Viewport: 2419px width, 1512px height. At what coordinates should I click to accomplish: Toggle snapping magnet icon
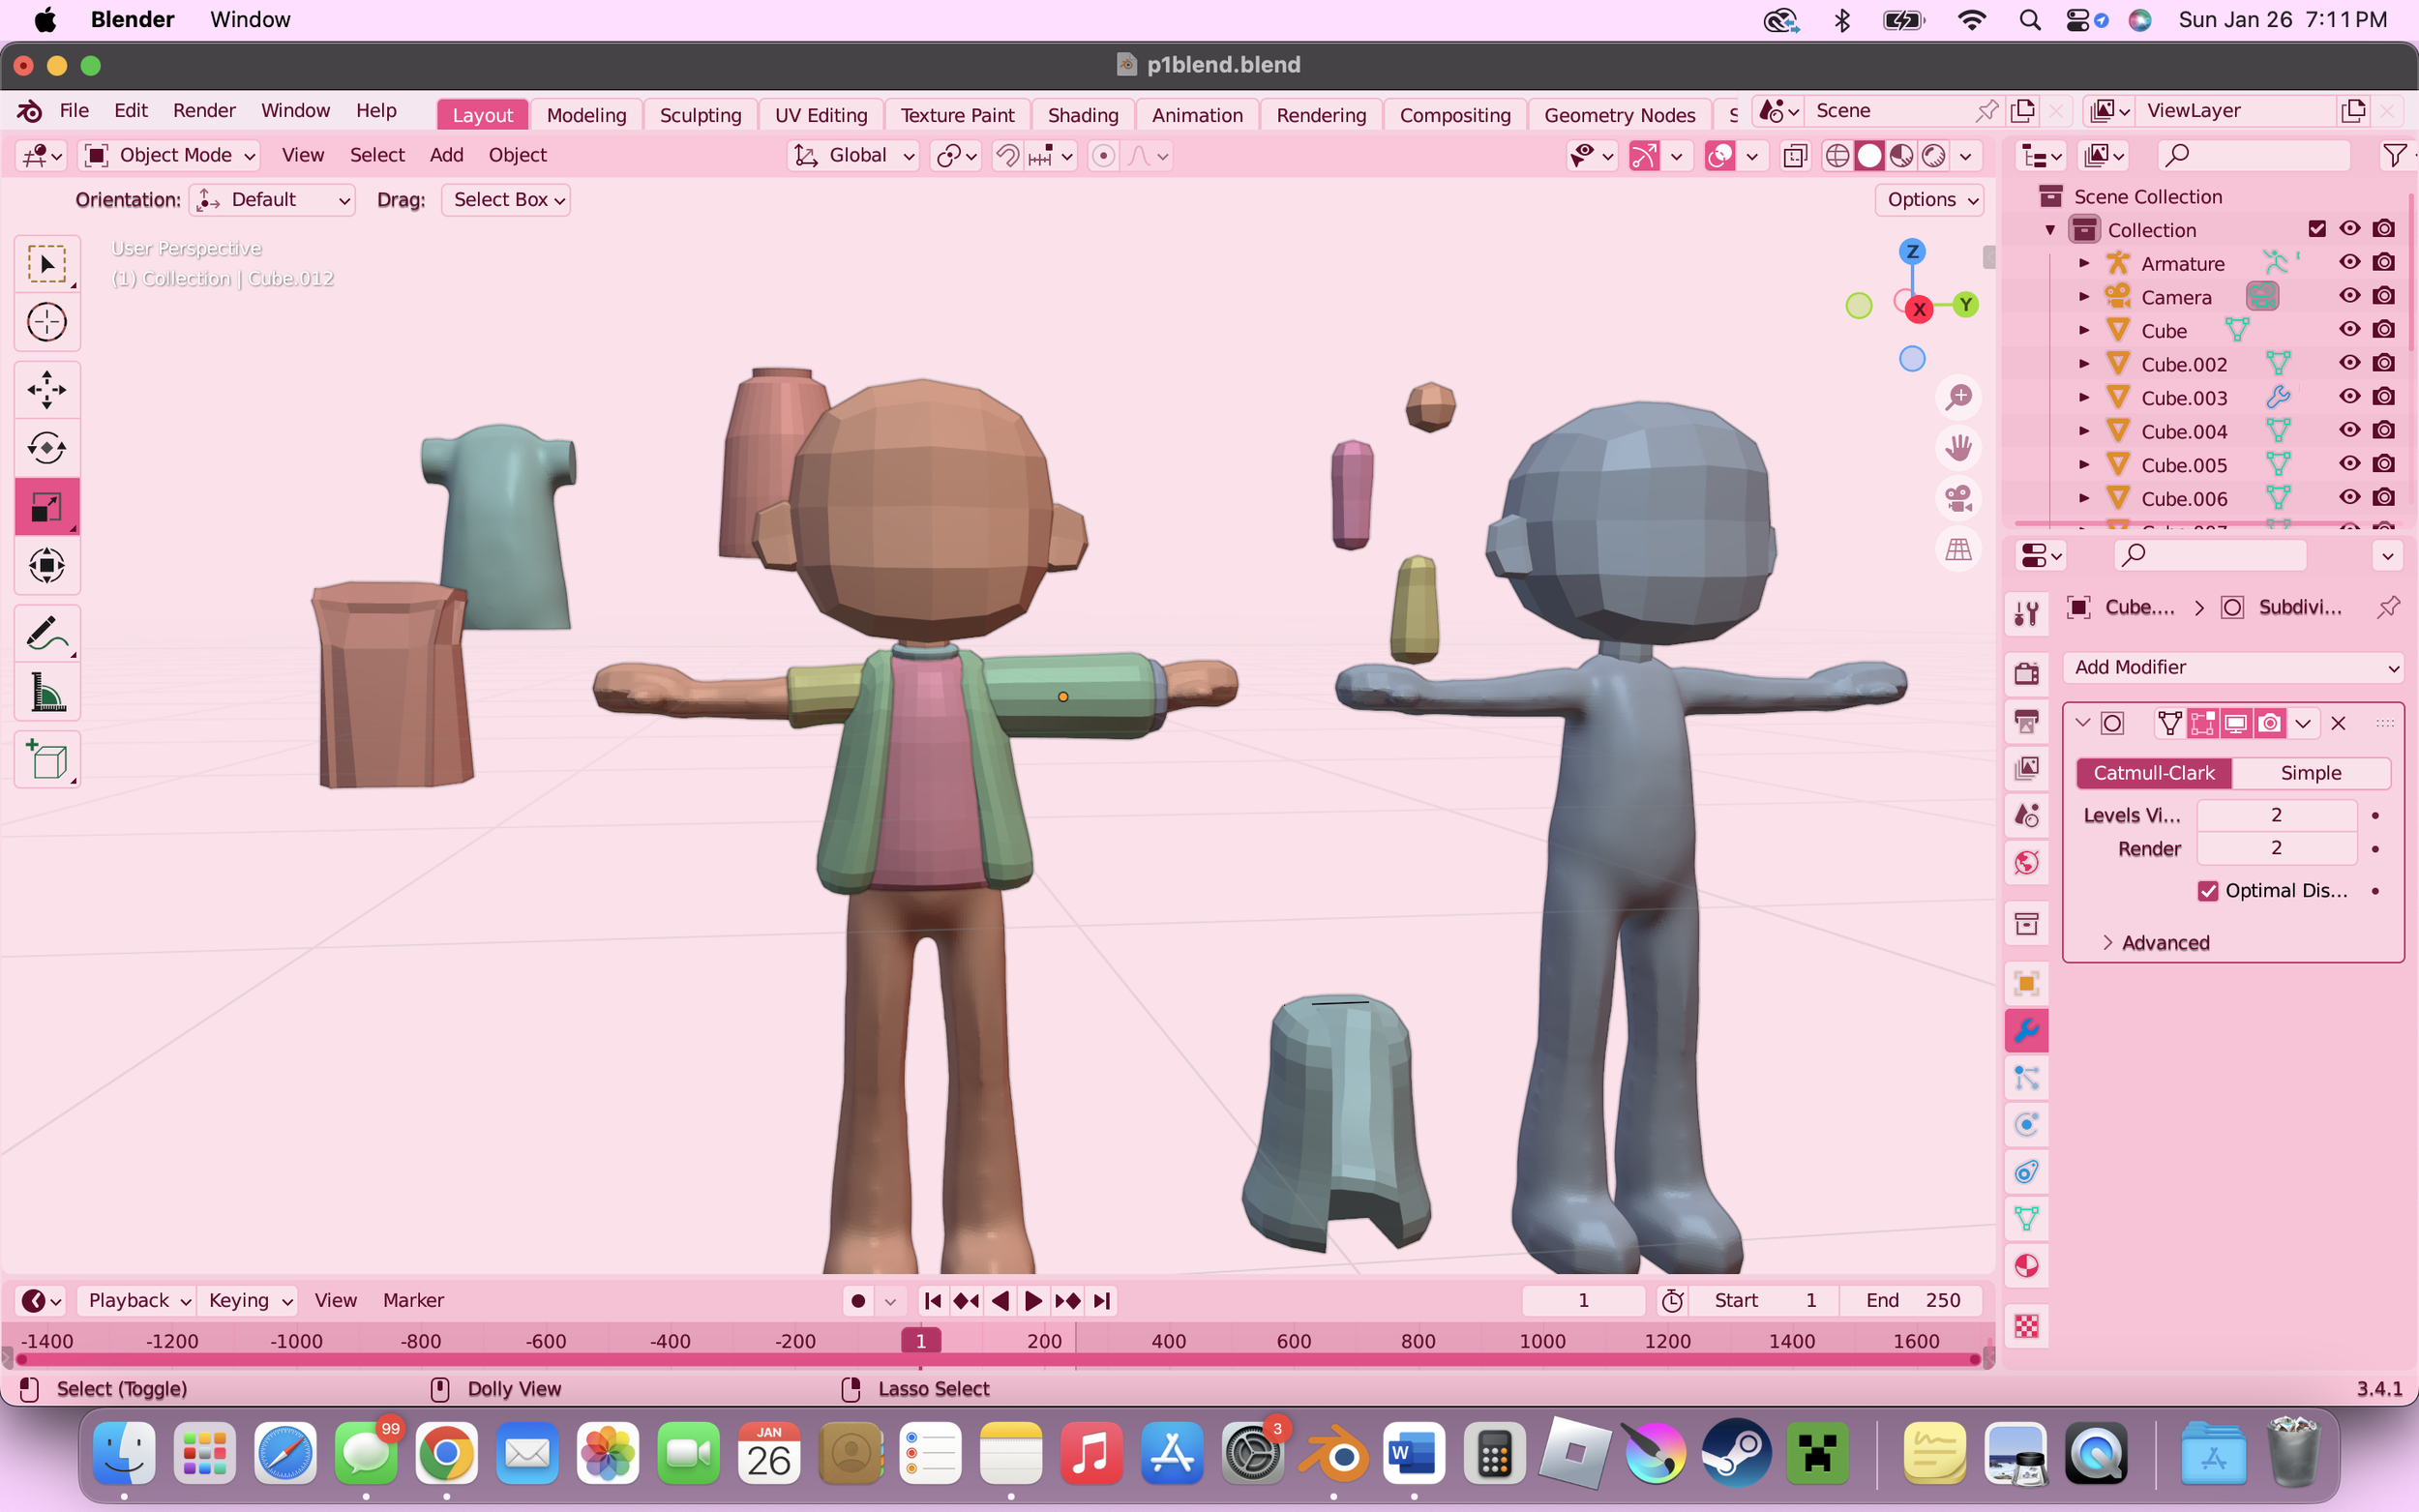click(x=1007, y=156)
